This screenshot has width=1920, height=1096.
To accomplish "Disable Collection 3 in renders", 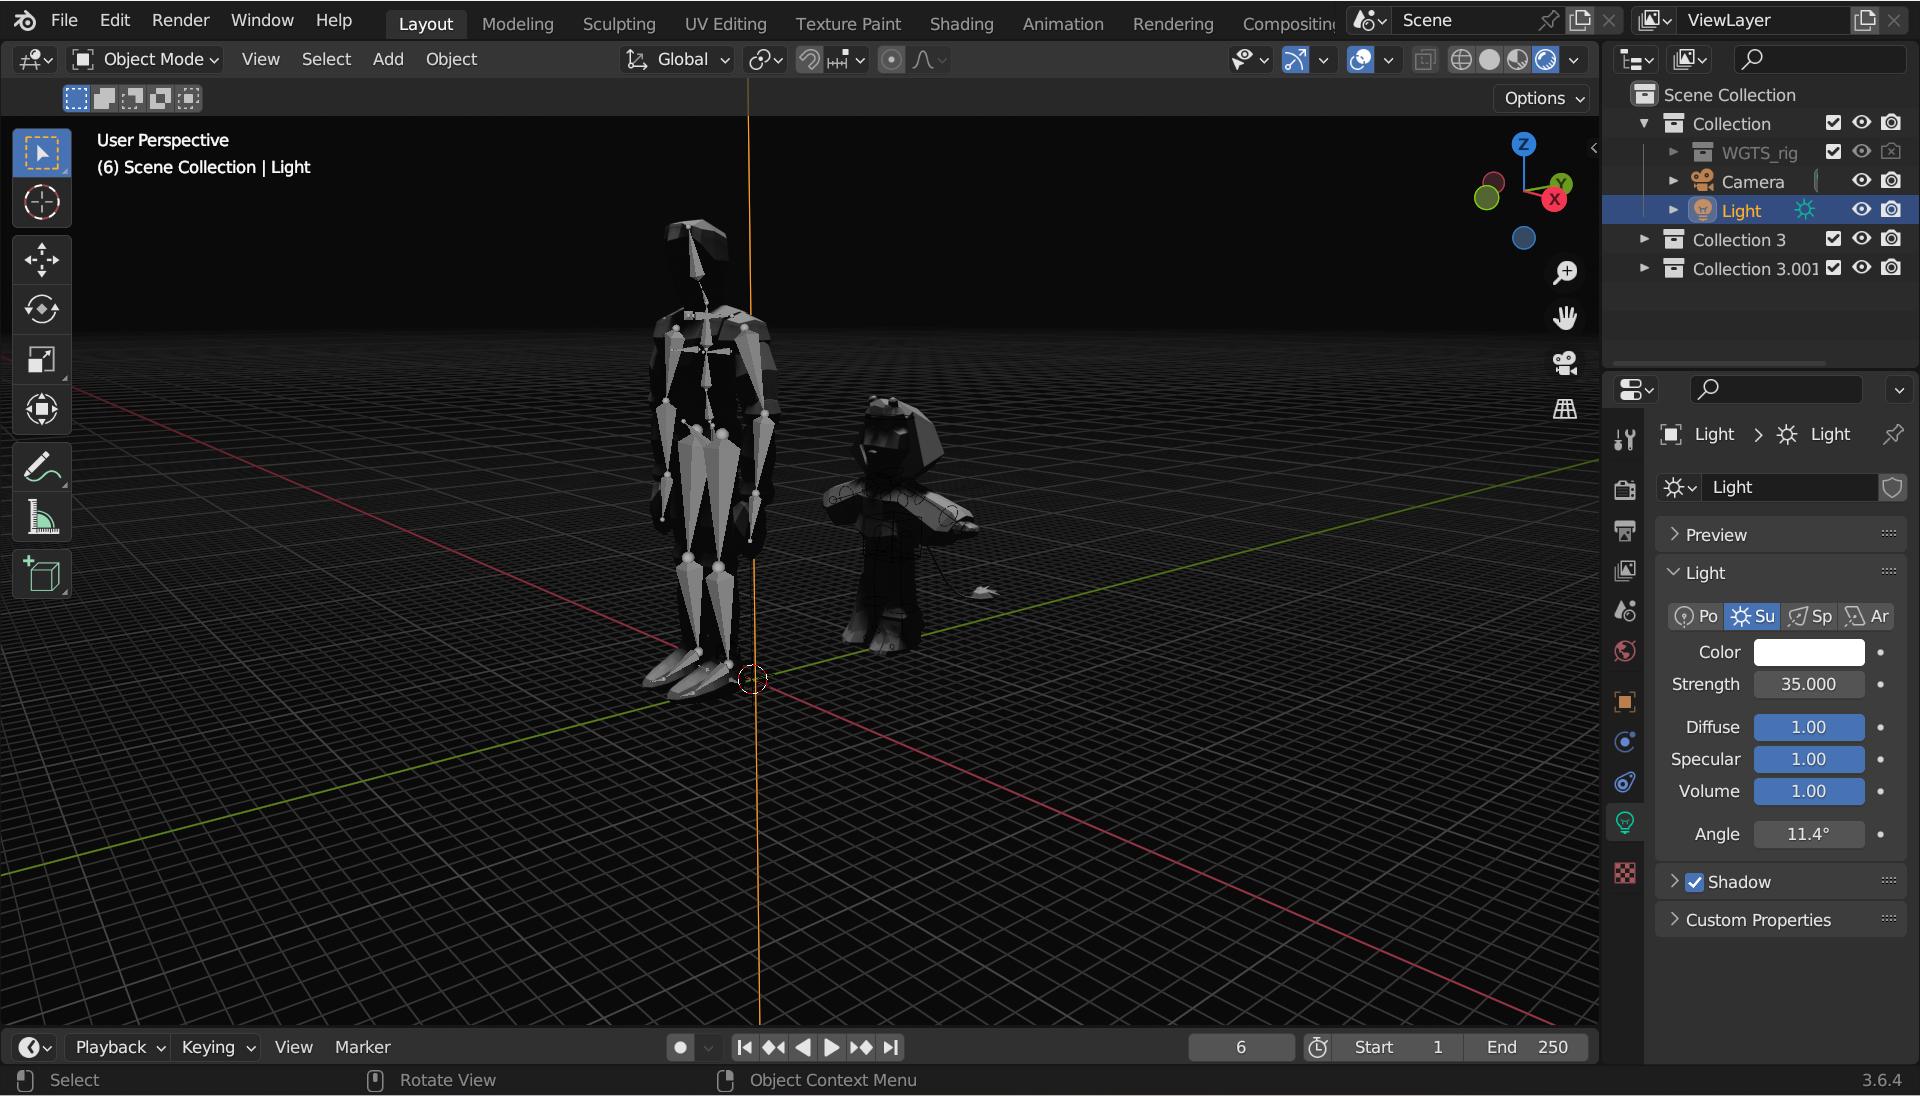I will coord(1891,239).
